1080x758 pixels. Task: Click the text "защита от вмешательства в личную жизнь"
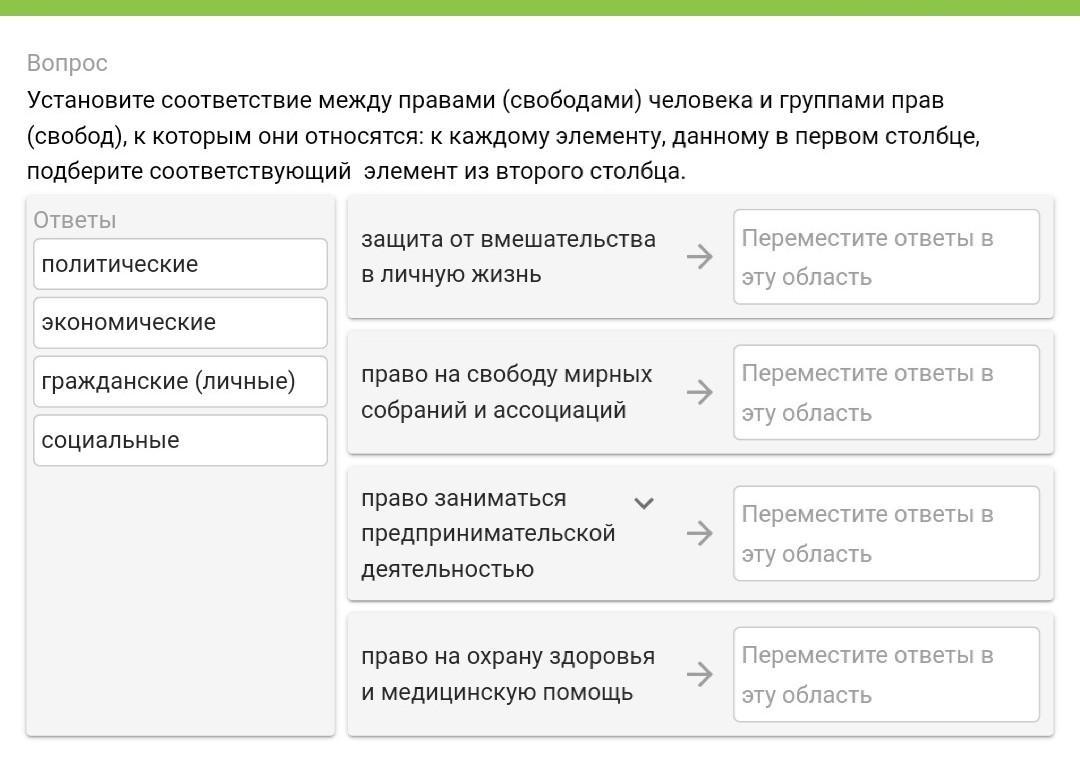[508, 257]
